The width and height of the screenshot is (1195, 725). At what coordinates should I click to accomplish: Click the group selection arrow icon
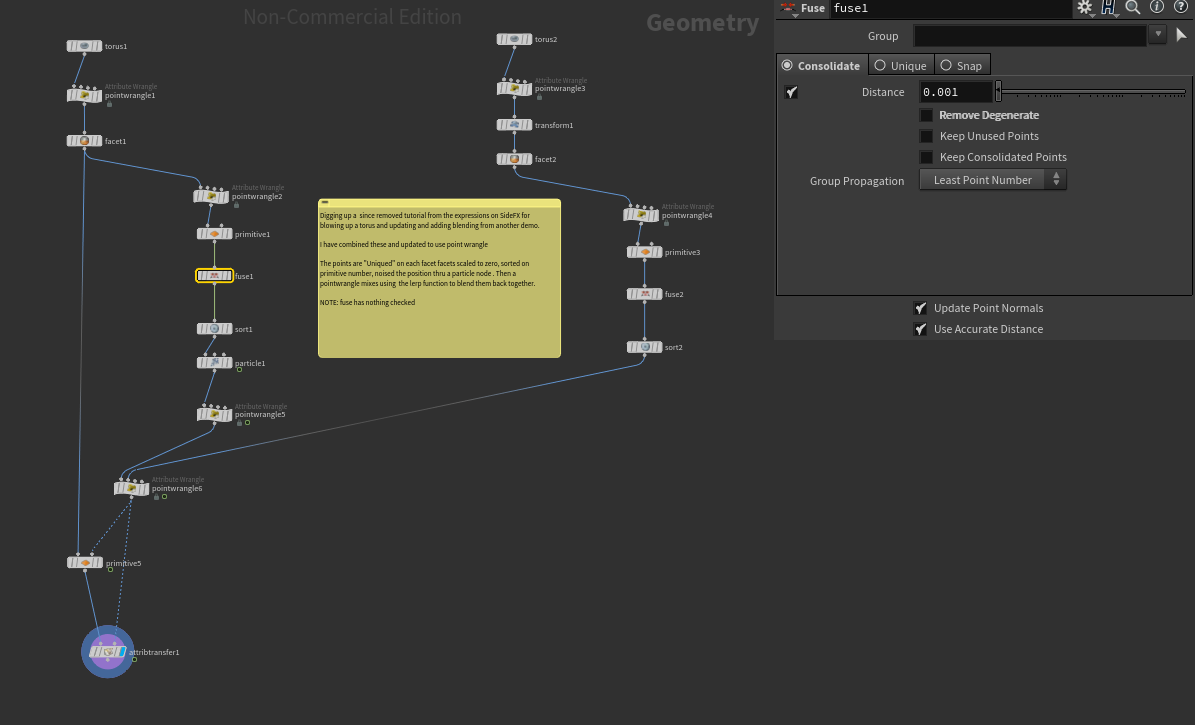[x=1181, y=36]
